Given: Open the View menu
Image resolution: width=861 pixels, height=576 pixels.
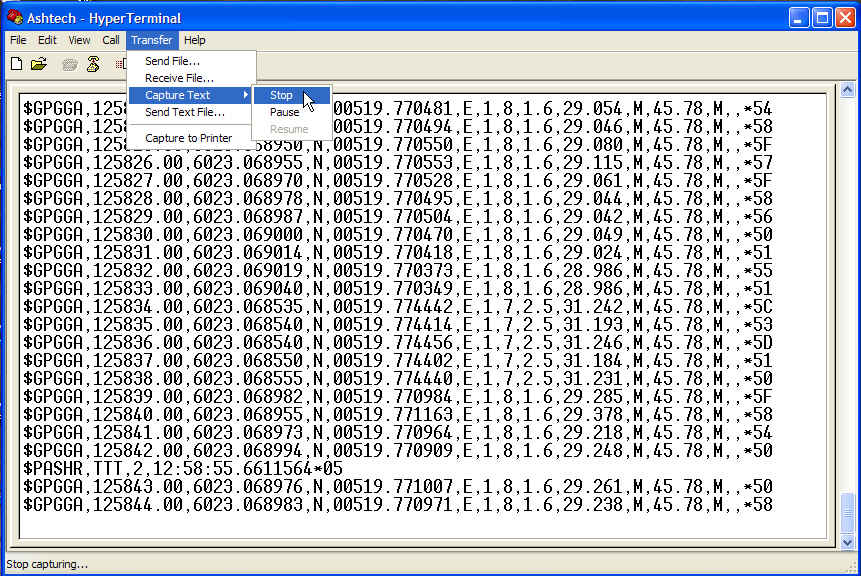Looking at the screenshot, I should [79, 40].
